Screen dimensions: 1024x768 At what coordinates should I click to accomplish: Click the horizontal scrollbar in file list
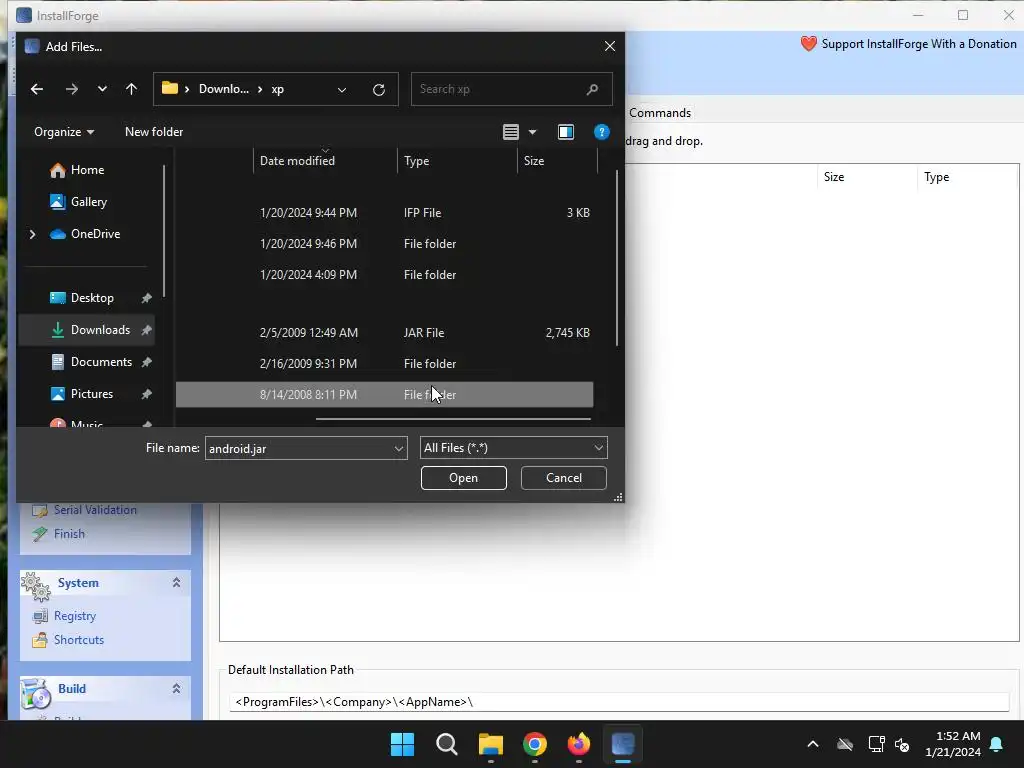(x=453, y=419)
